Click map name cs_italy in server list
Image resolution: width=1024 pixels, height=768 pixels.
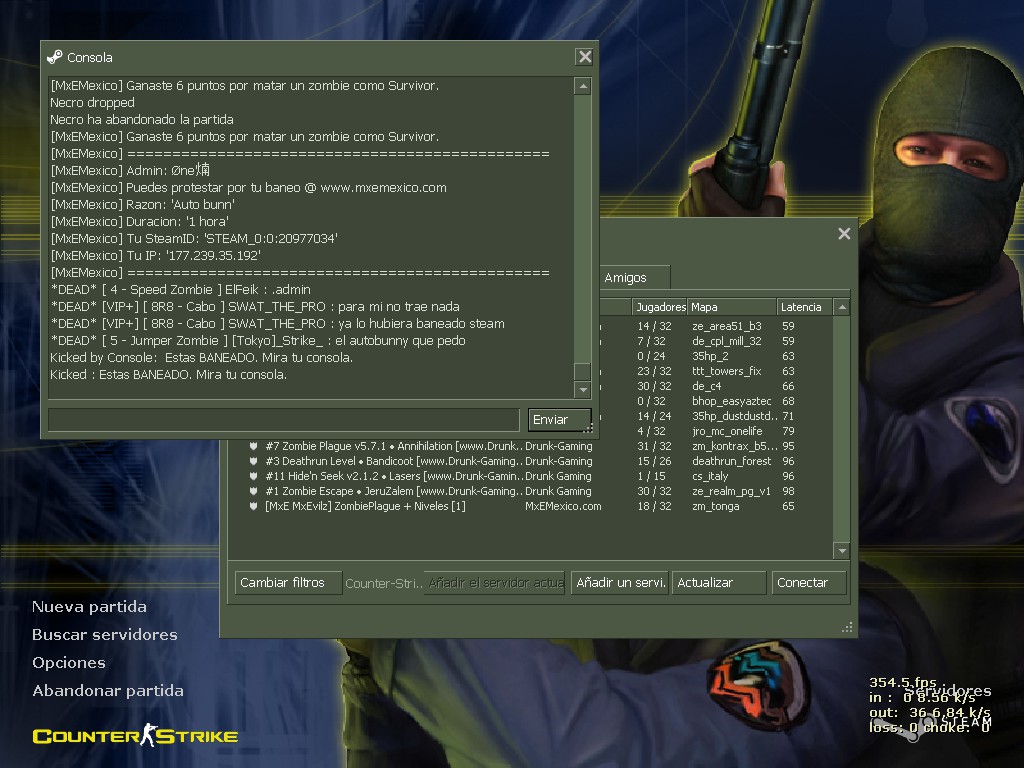pyautogui.click(x=710, y=476)
